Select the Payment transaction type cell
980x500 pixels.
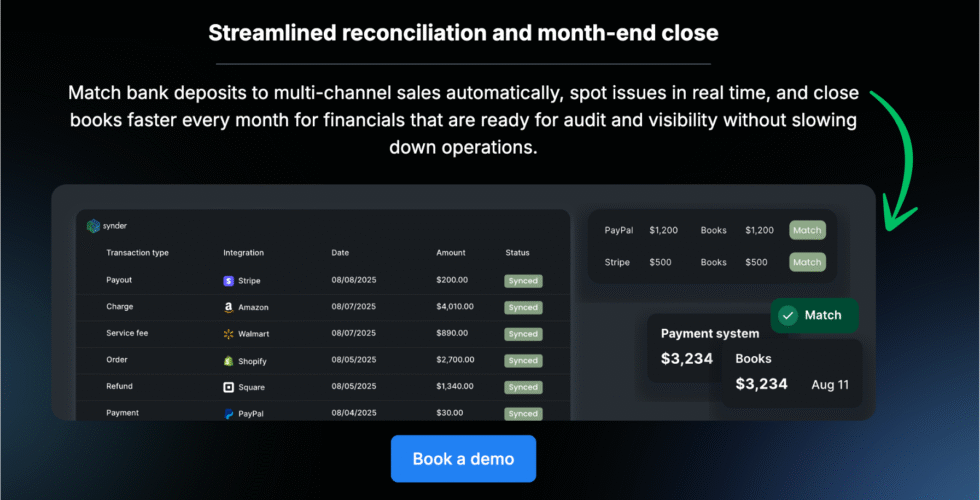point(122,413)
